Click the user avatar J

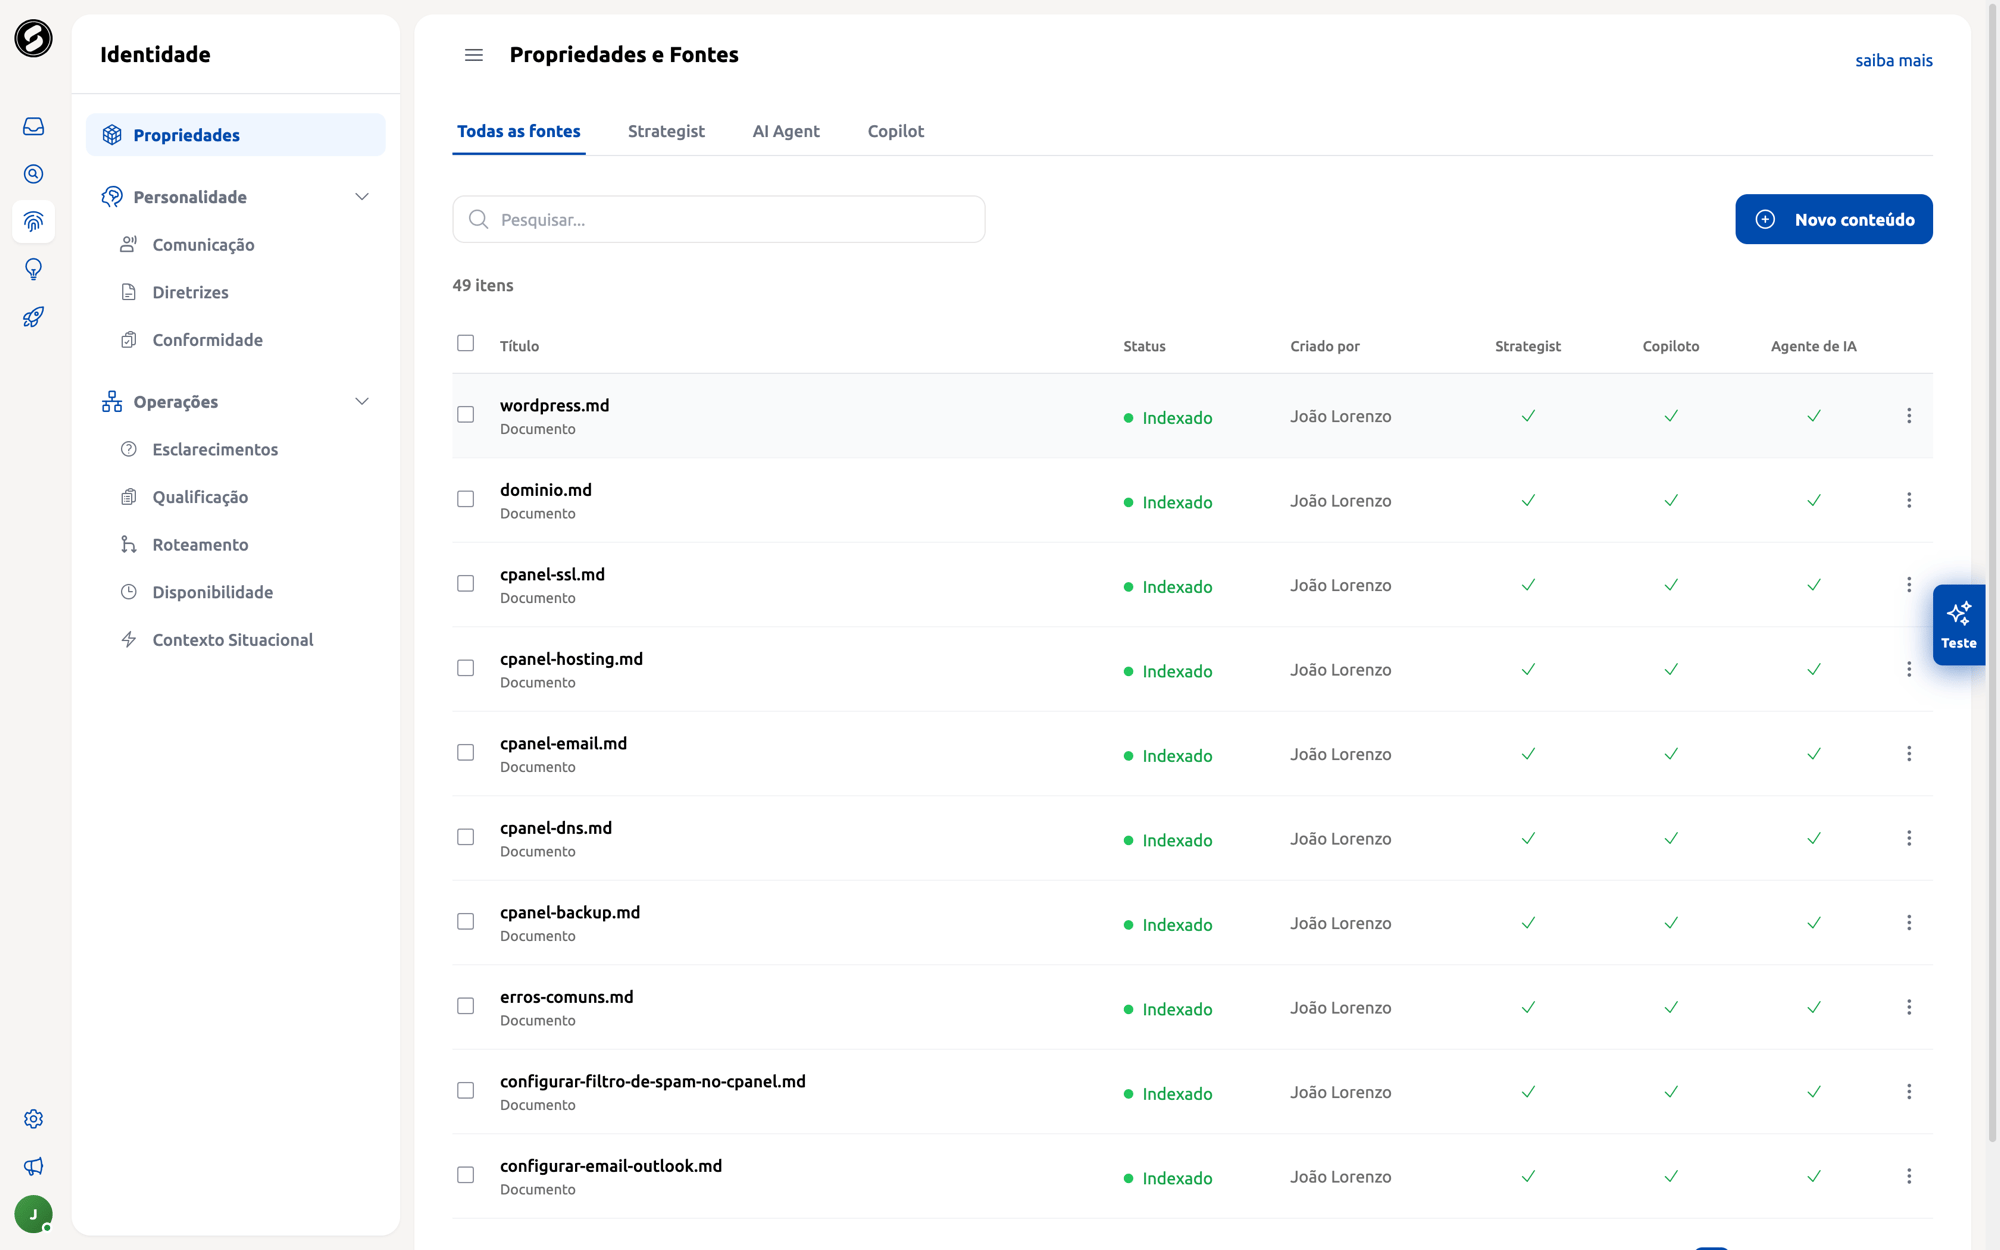coord(33,1214)
